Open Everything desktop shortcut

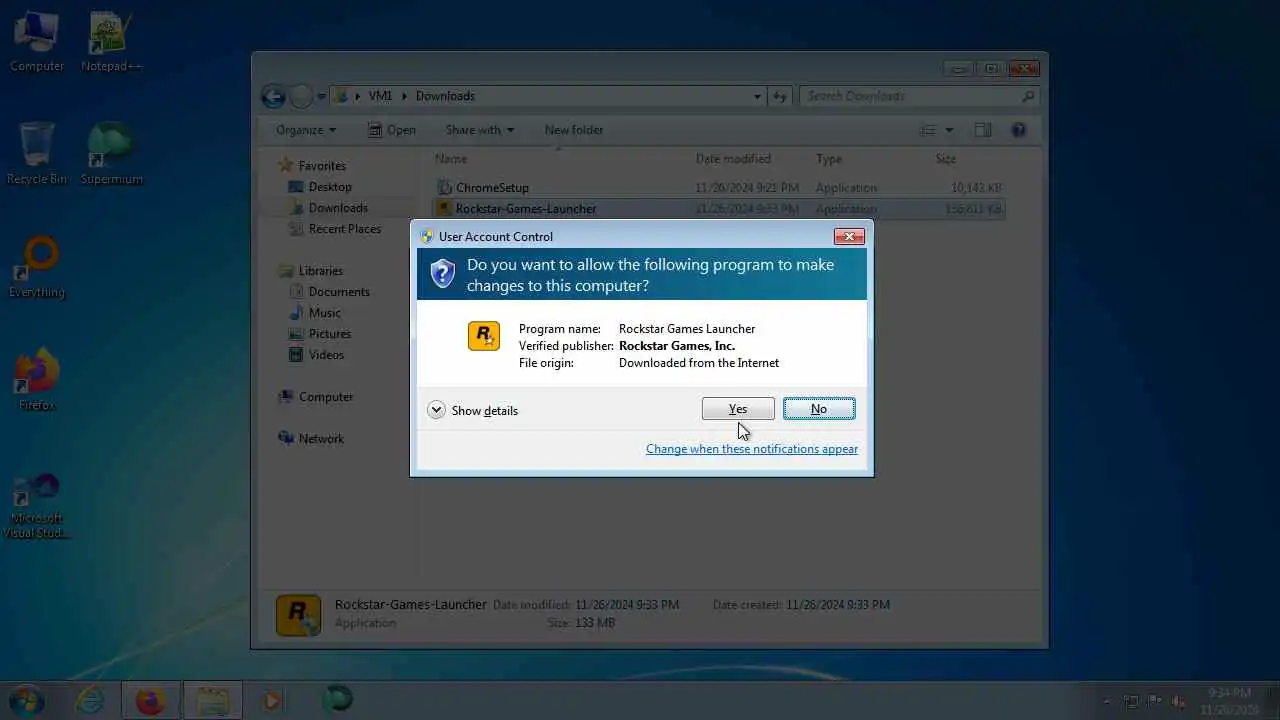37,267
